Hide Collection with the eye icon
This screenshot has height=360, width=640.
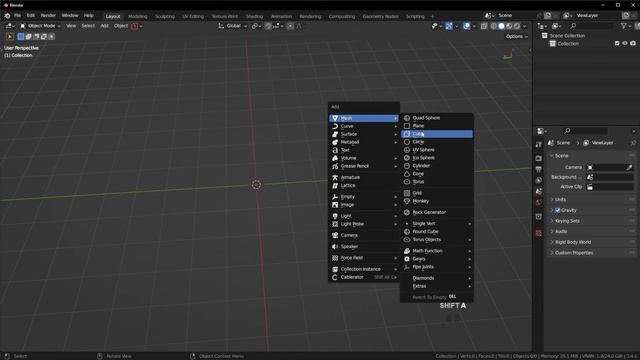point(624,43)
